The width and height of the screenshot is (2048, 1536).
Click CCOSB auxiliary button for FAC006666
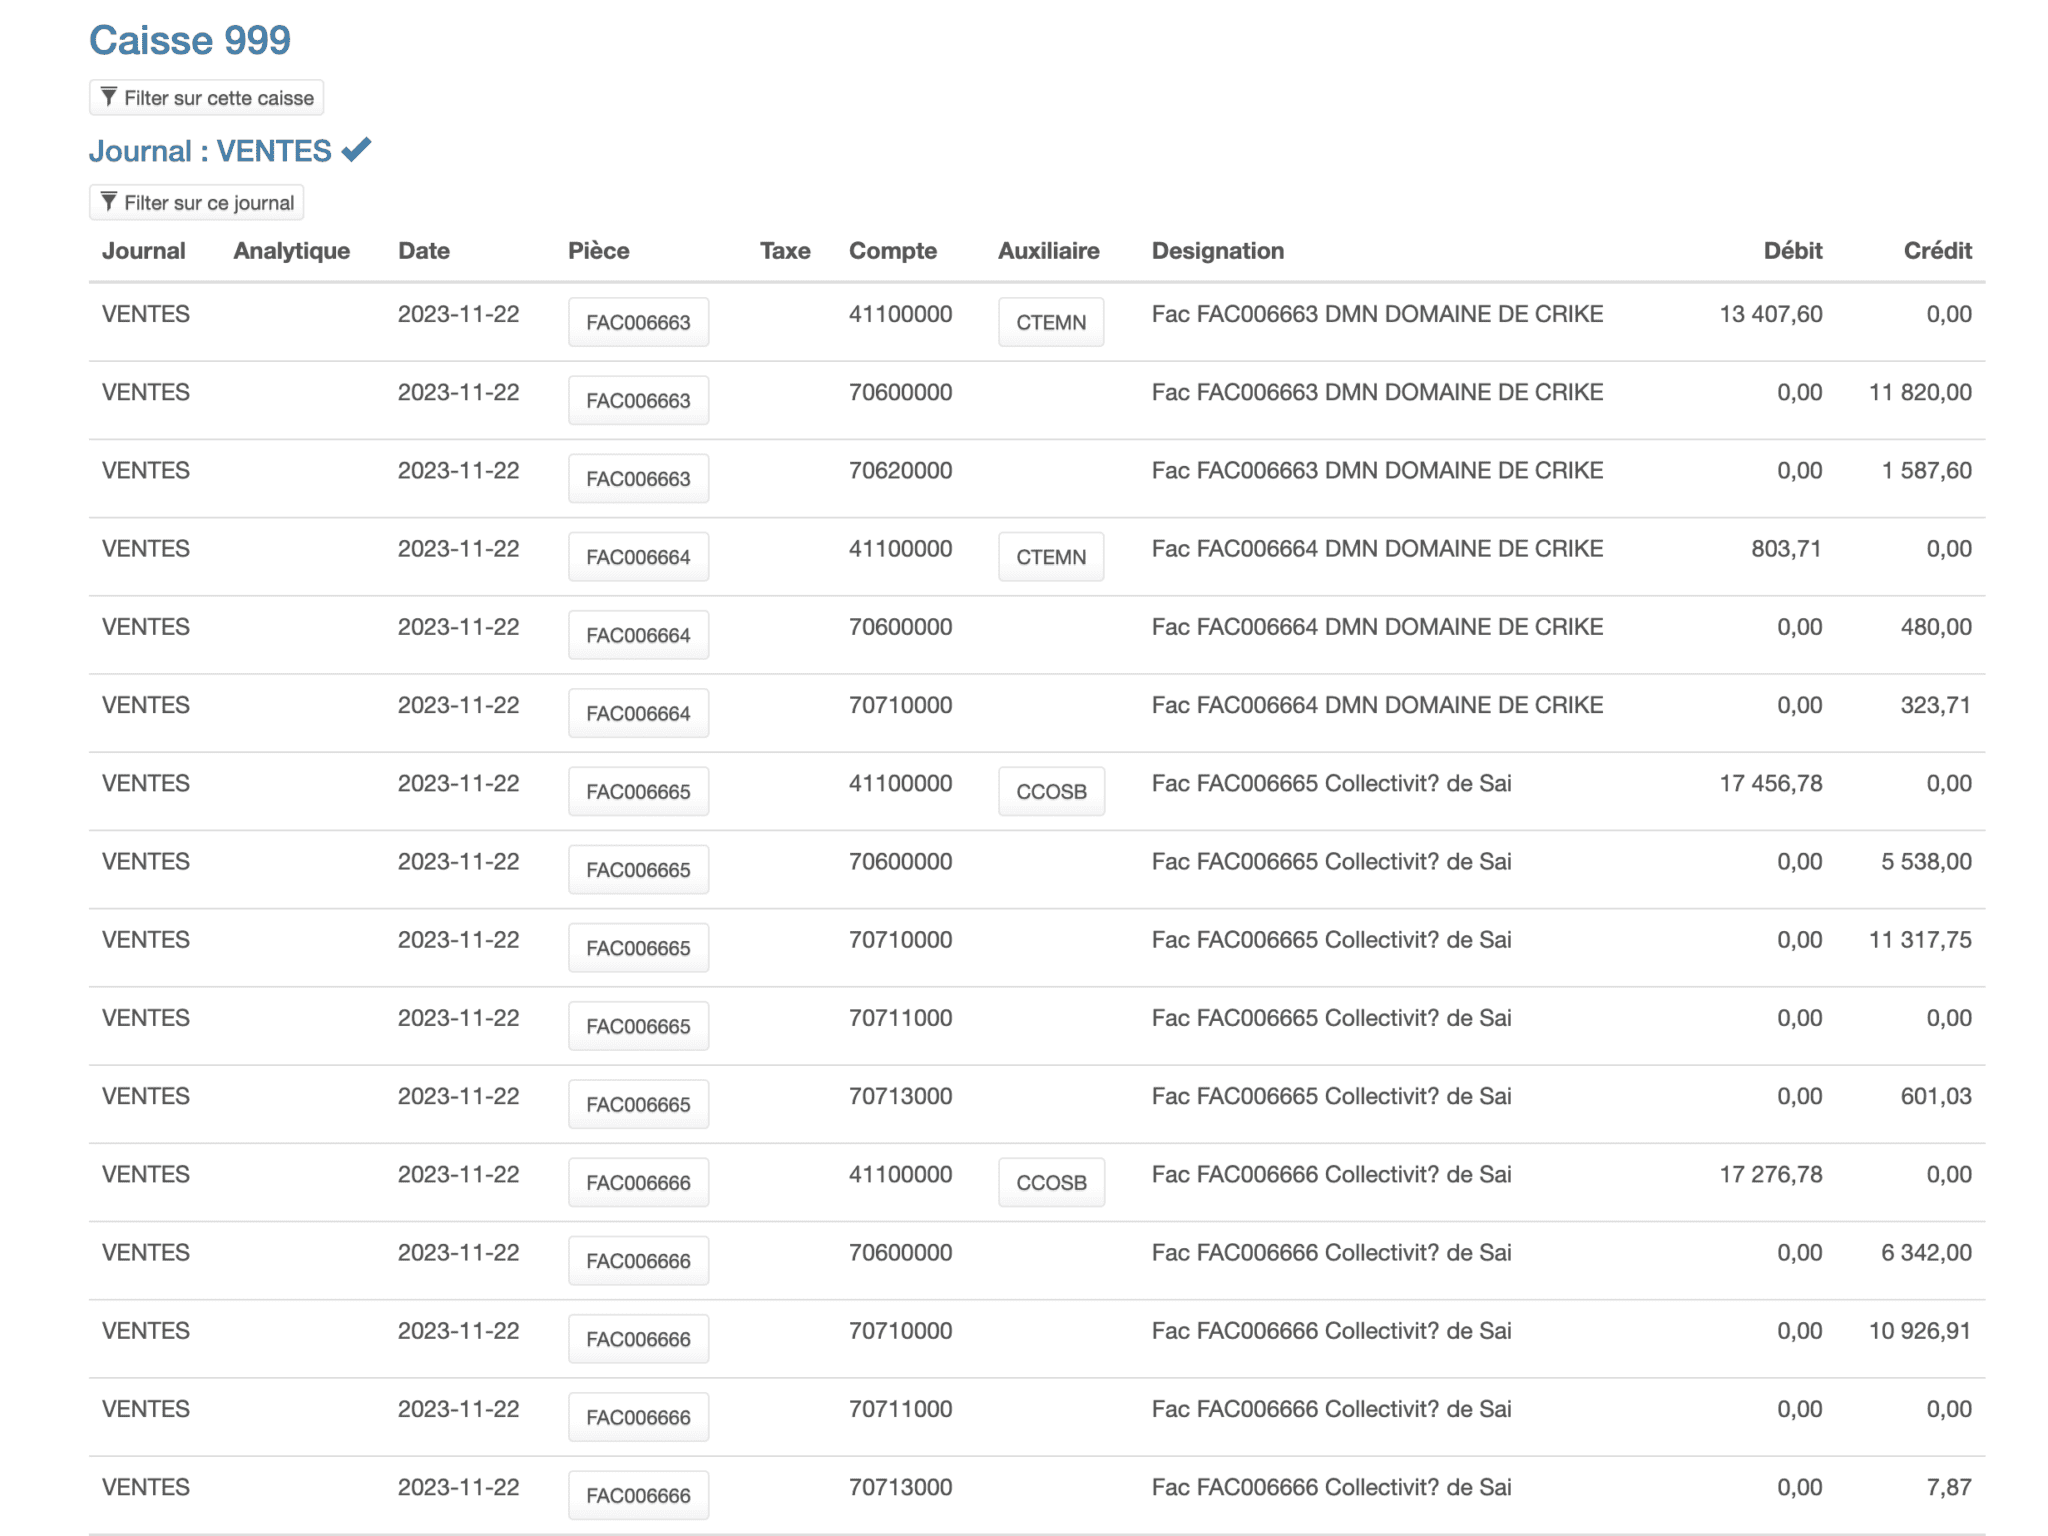[1051, 1182]
